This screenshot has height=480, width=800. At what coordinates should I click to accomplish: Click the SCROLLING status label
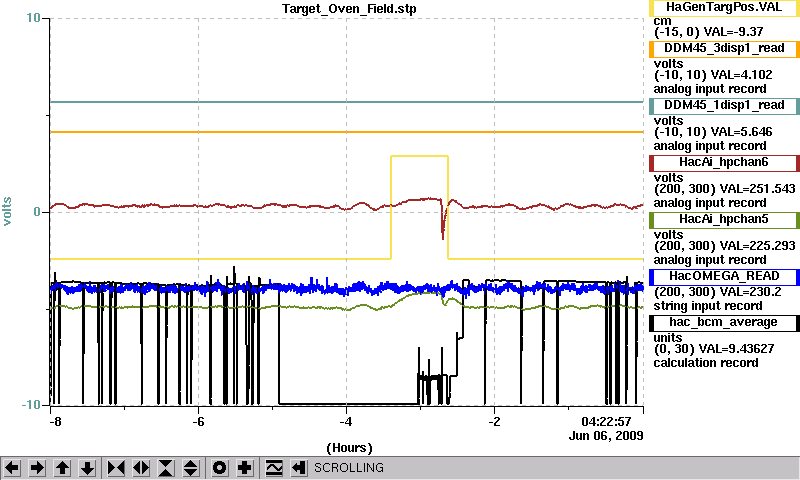(x=349, y=468)
